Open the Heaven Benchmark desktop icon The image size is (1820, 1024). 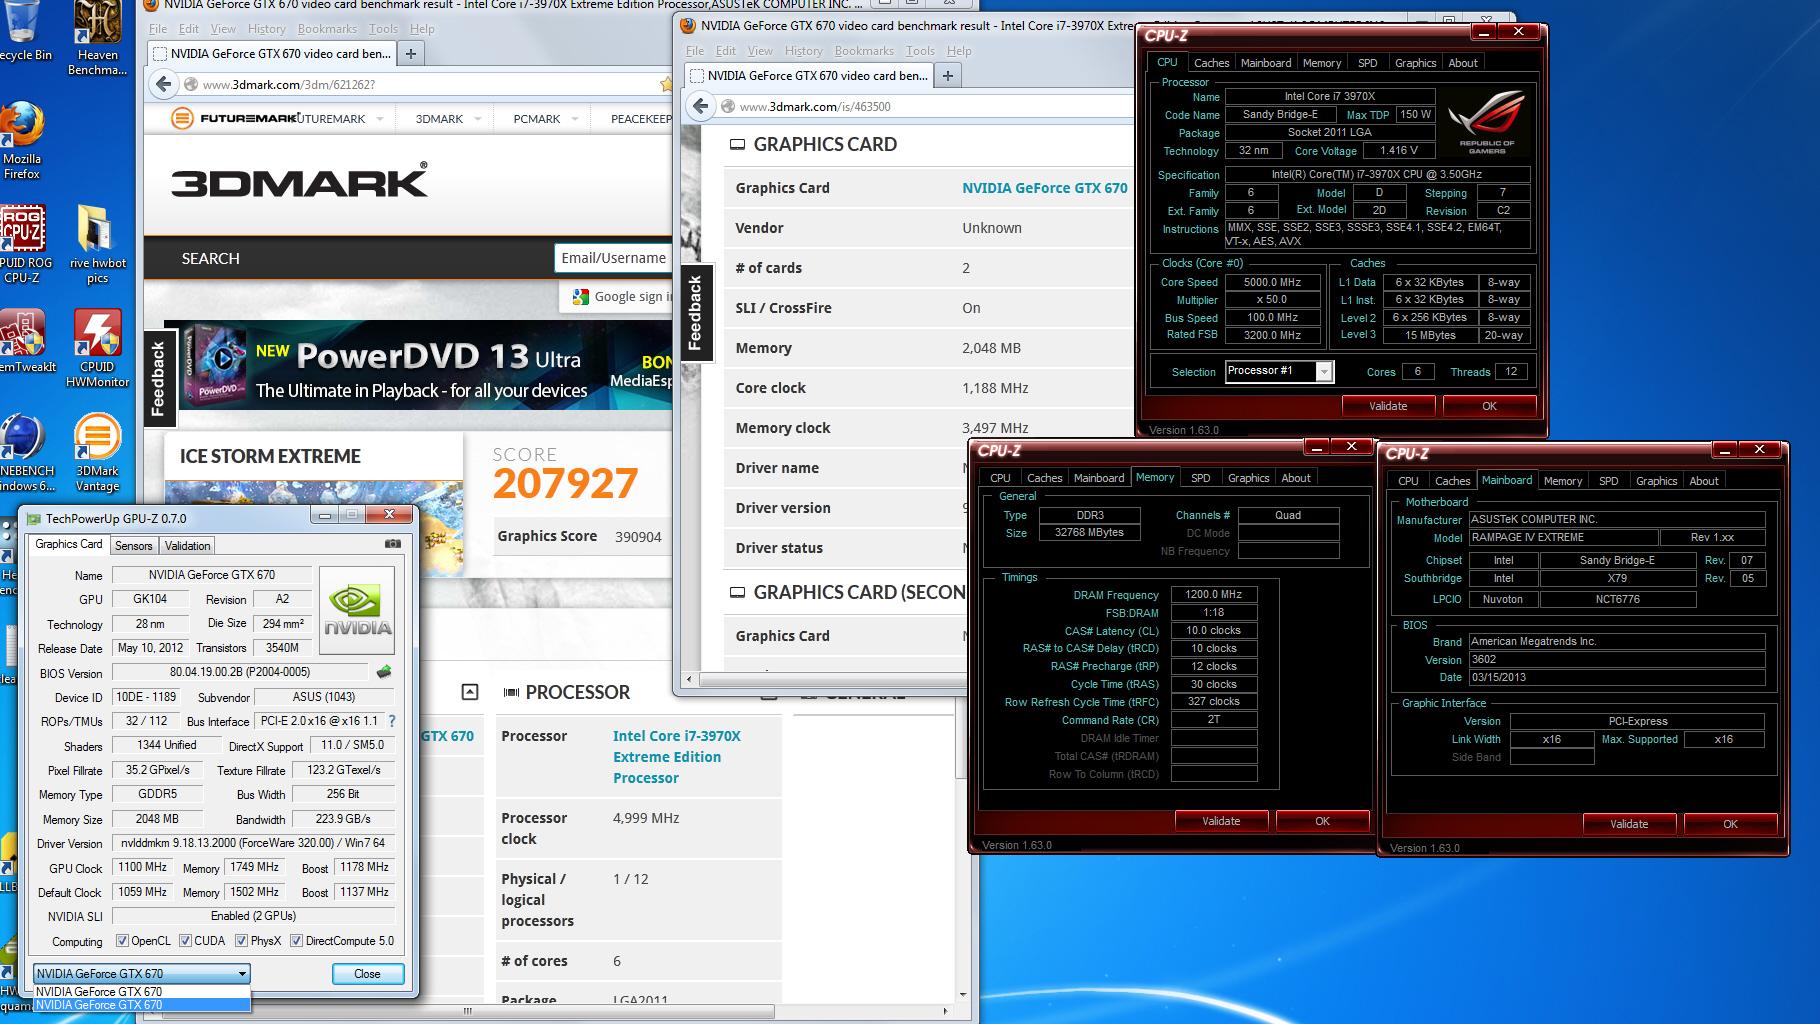[x=98, y=38]
